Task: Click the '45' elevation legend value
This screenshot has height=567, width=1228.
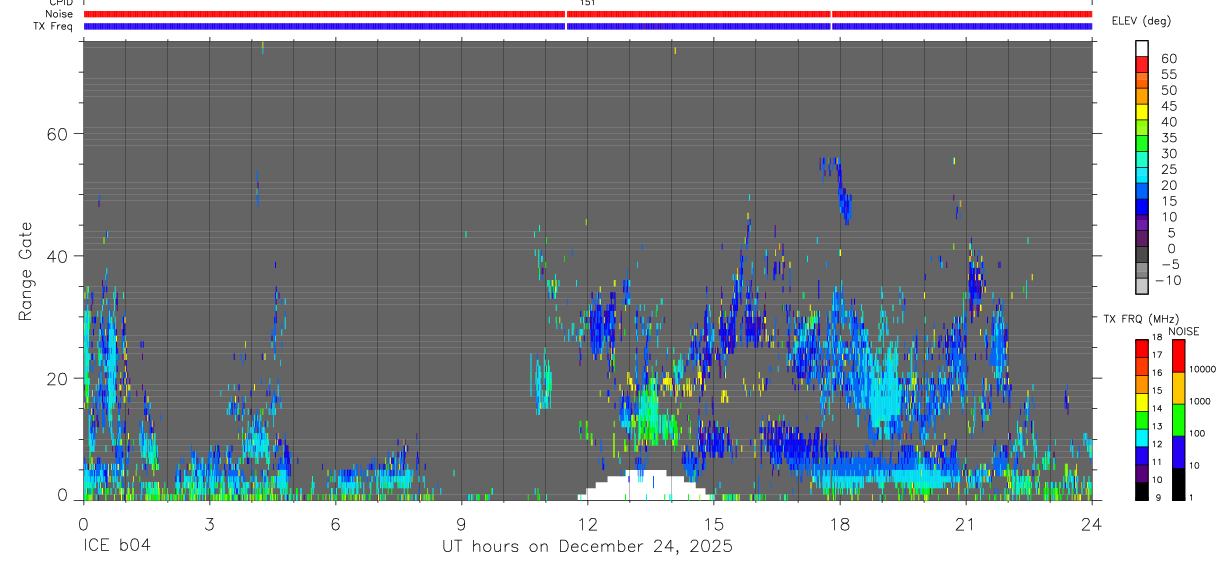Action: [x=1168, y=107]
